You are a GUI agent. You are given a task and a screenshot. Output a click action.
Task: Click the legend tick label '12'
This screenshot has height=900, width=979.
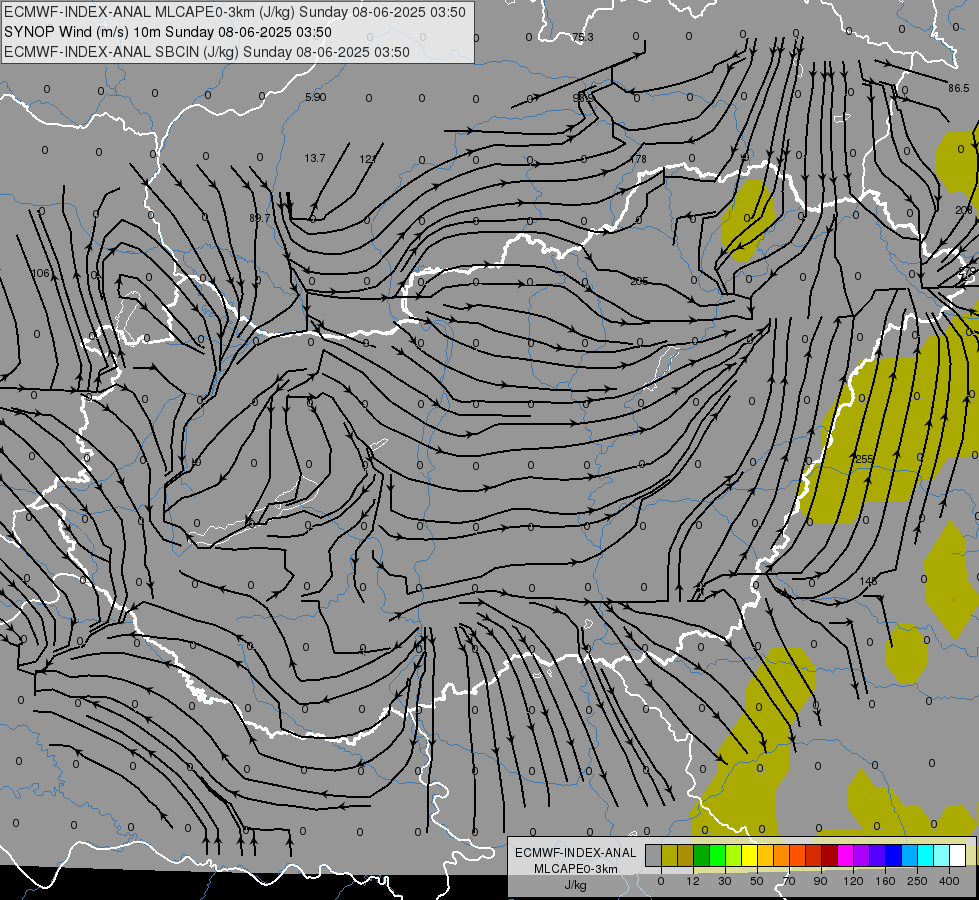pyautogui.click(x=693, y=881)
